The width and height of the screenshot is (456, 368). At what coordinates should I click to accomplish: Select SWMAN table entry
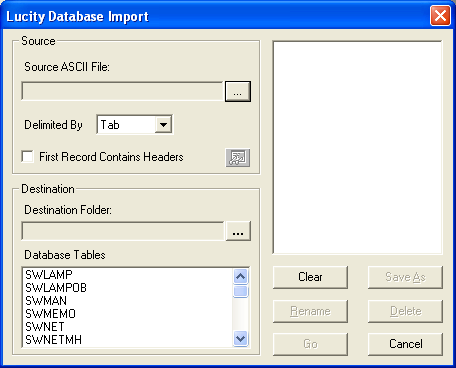[x=46, y=301]
